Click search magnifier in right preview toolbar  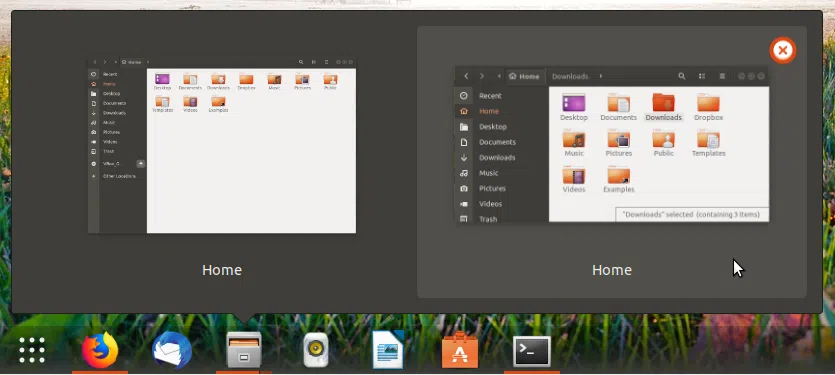[682, 76]
